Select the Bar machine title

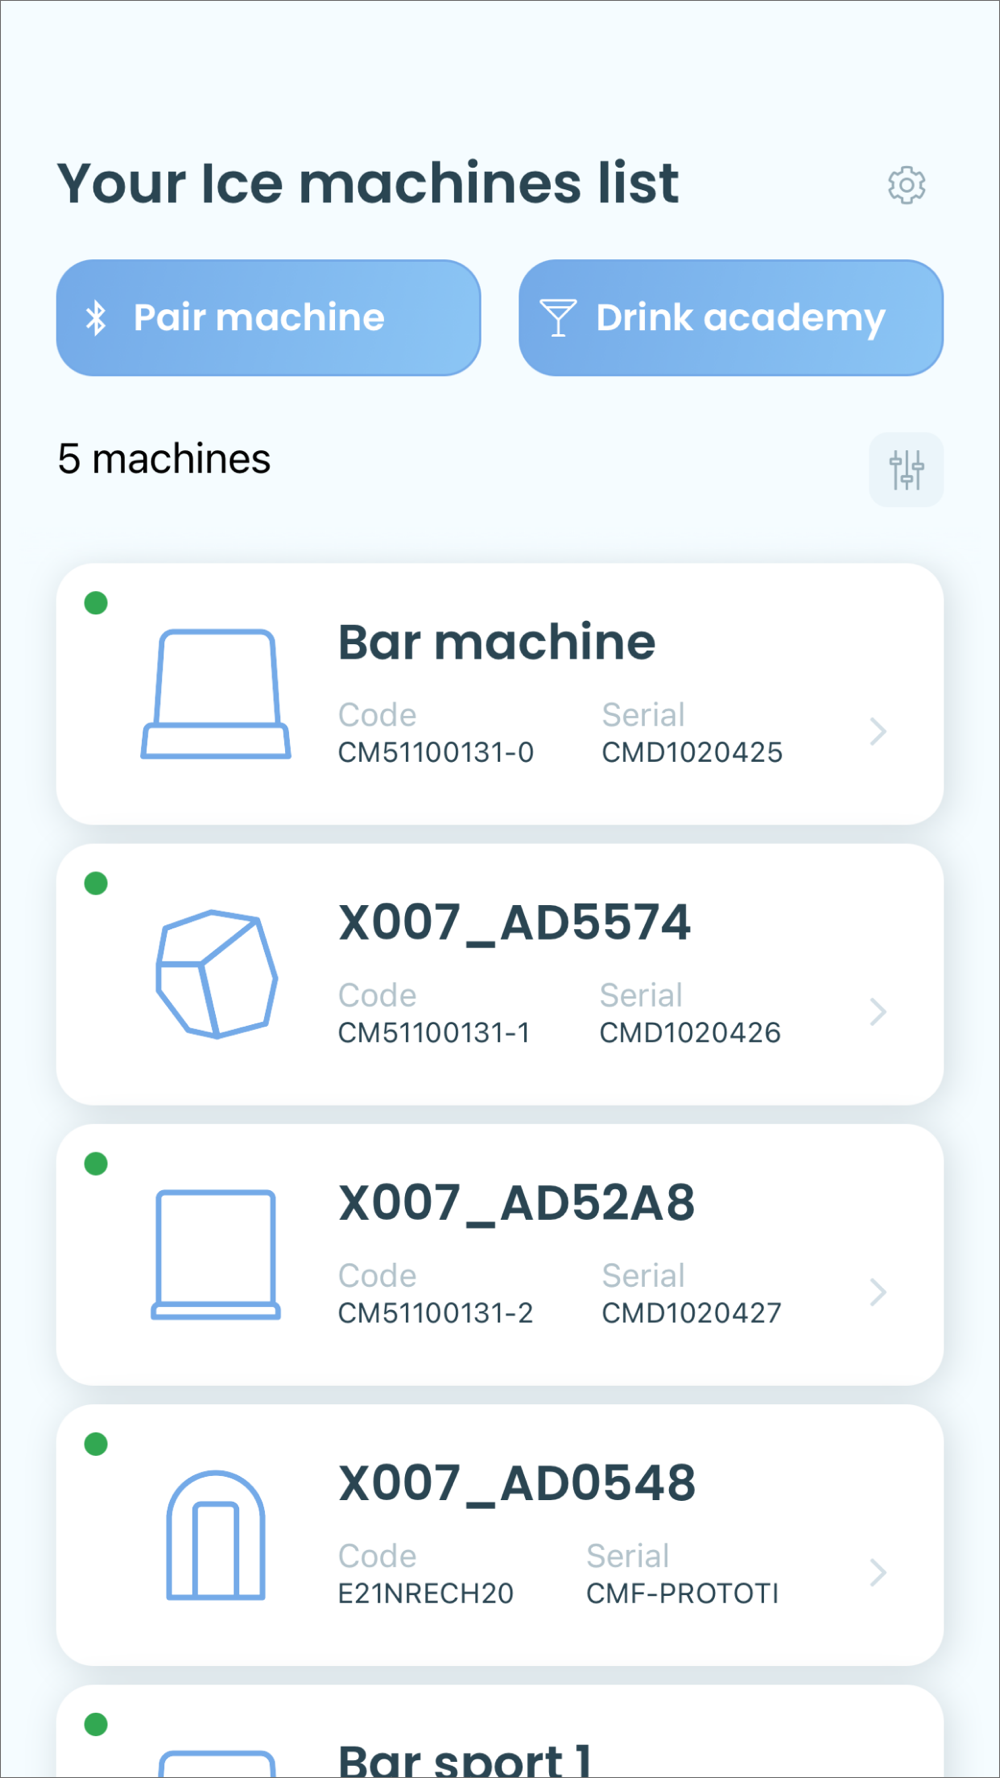click(x=497, y=642)
